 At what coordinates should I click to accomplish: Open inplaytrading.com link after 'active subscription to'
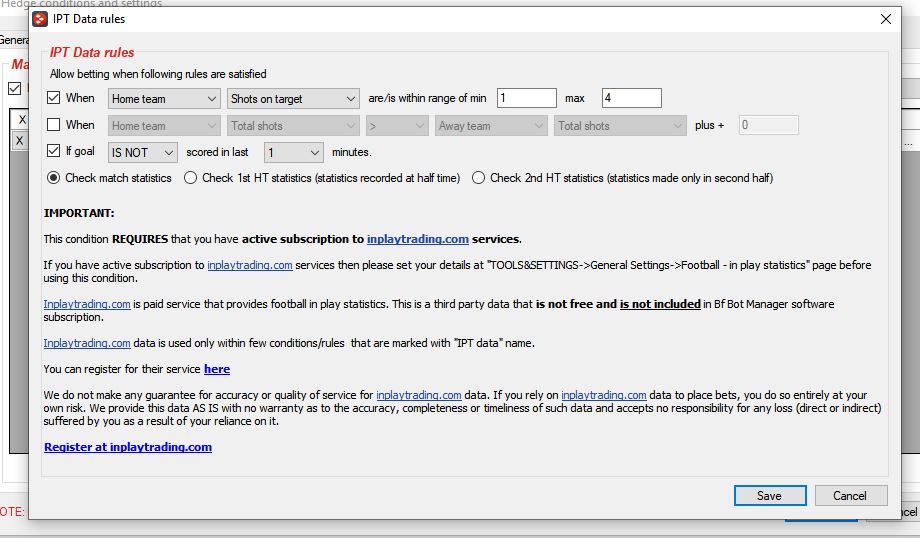pyautogui.click(x=249, y=265)
